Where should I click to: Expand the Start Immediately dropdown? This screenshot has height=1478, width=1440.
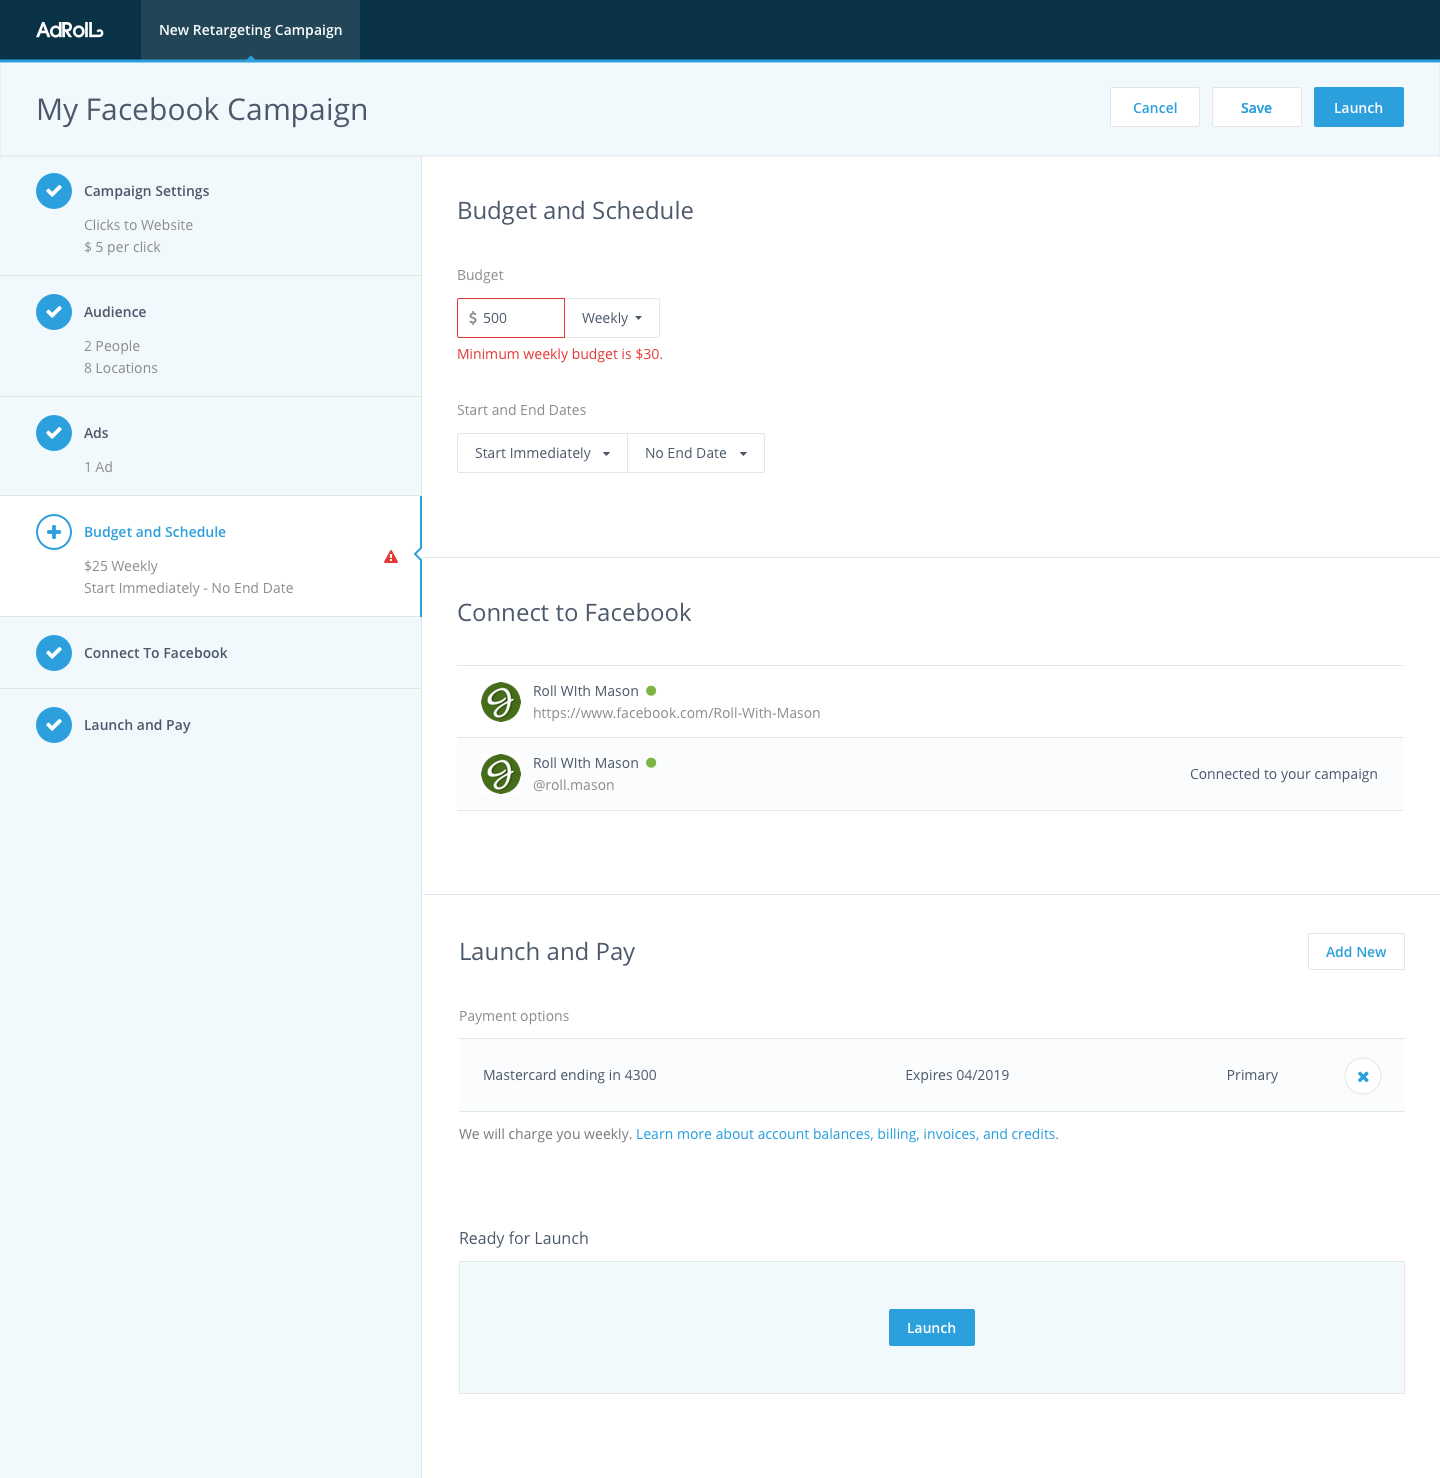click(x=542, y=453)
